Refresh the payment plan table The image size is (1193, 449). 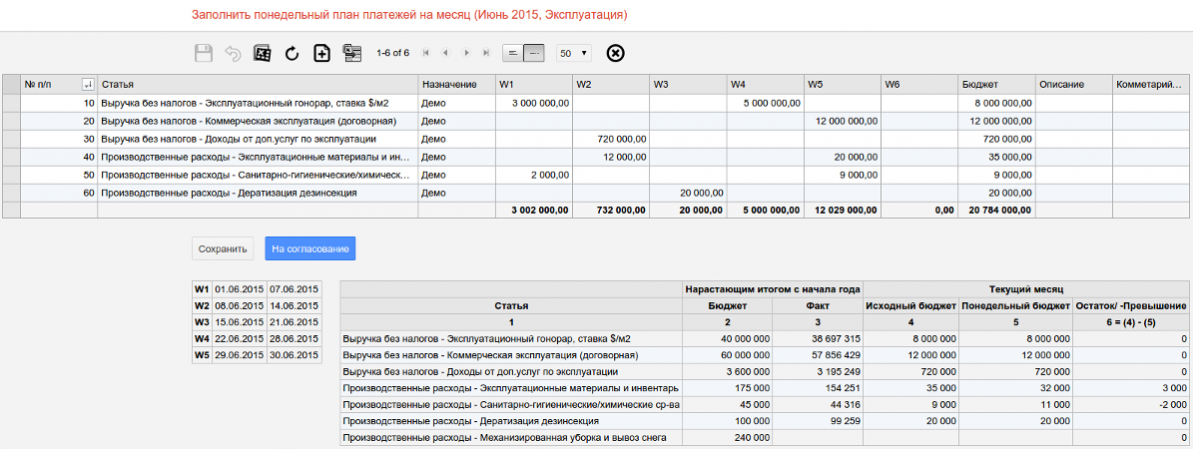coord(292,53)
